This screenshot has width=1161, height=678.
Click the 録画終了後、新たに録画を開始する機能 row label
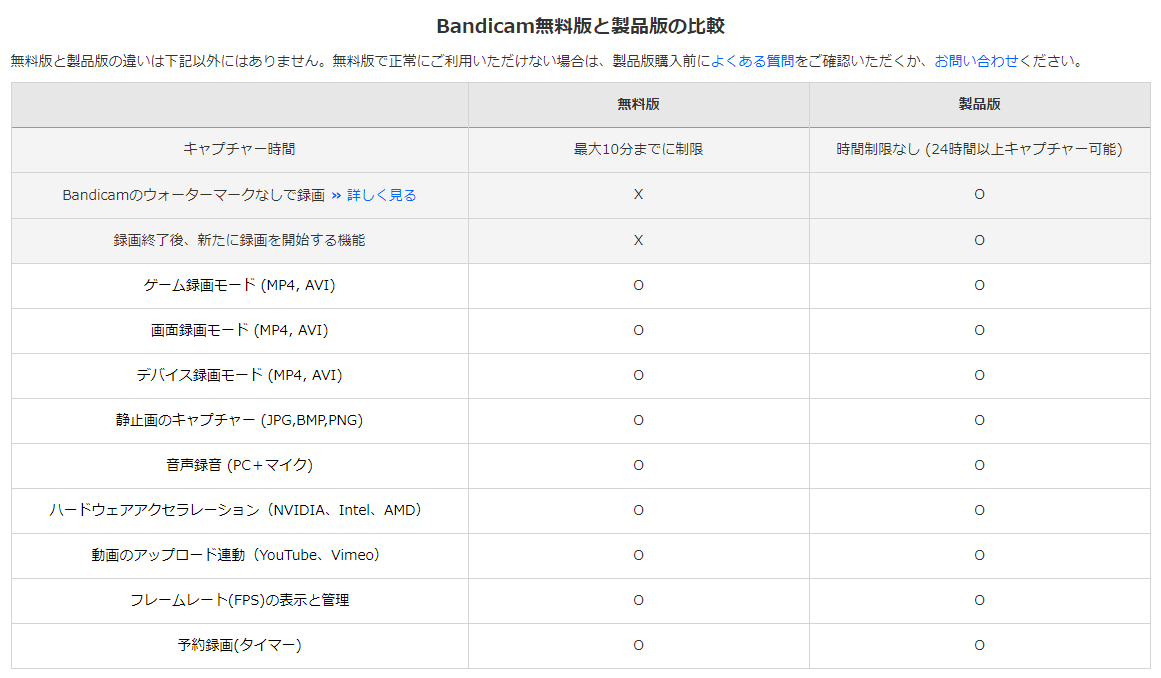tap(239, 241)
